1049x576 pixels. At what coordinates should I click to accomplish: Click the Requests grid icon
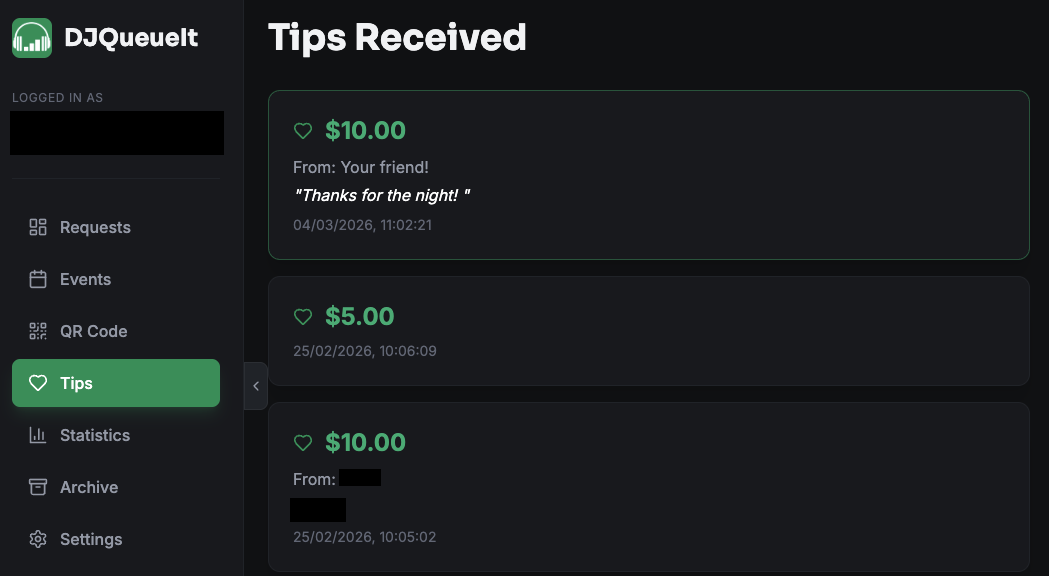point(38,227)
